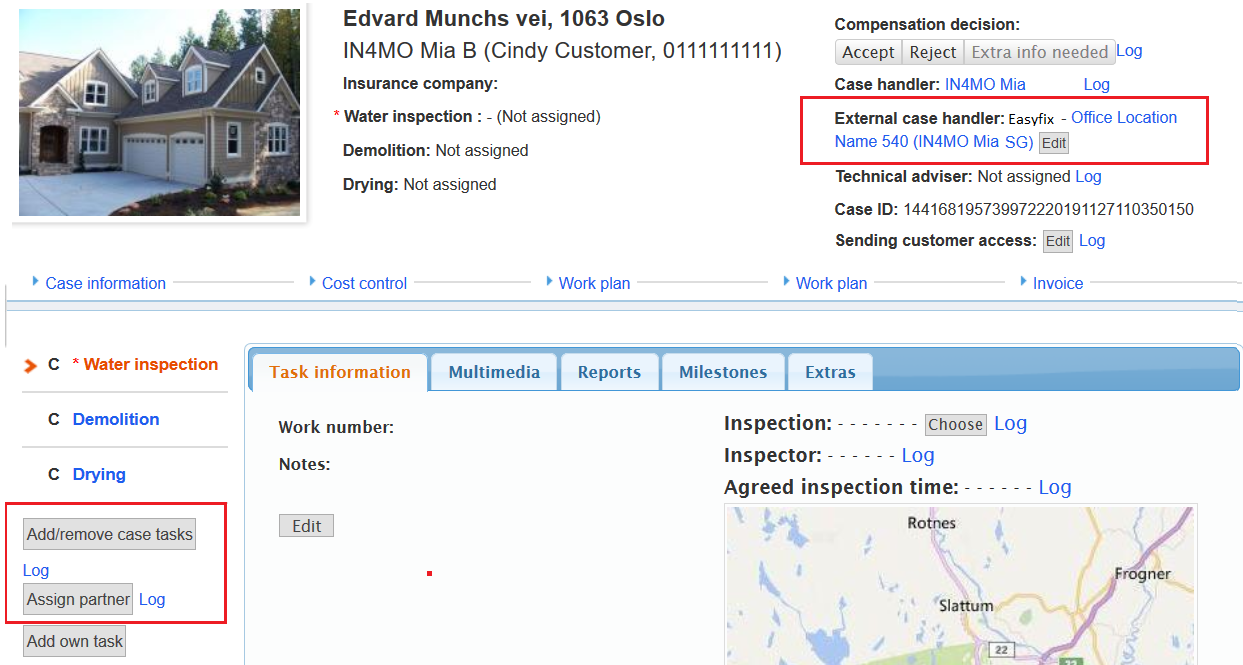
Task: Switch to the Multimedia tab
Action: click(494, 372)
